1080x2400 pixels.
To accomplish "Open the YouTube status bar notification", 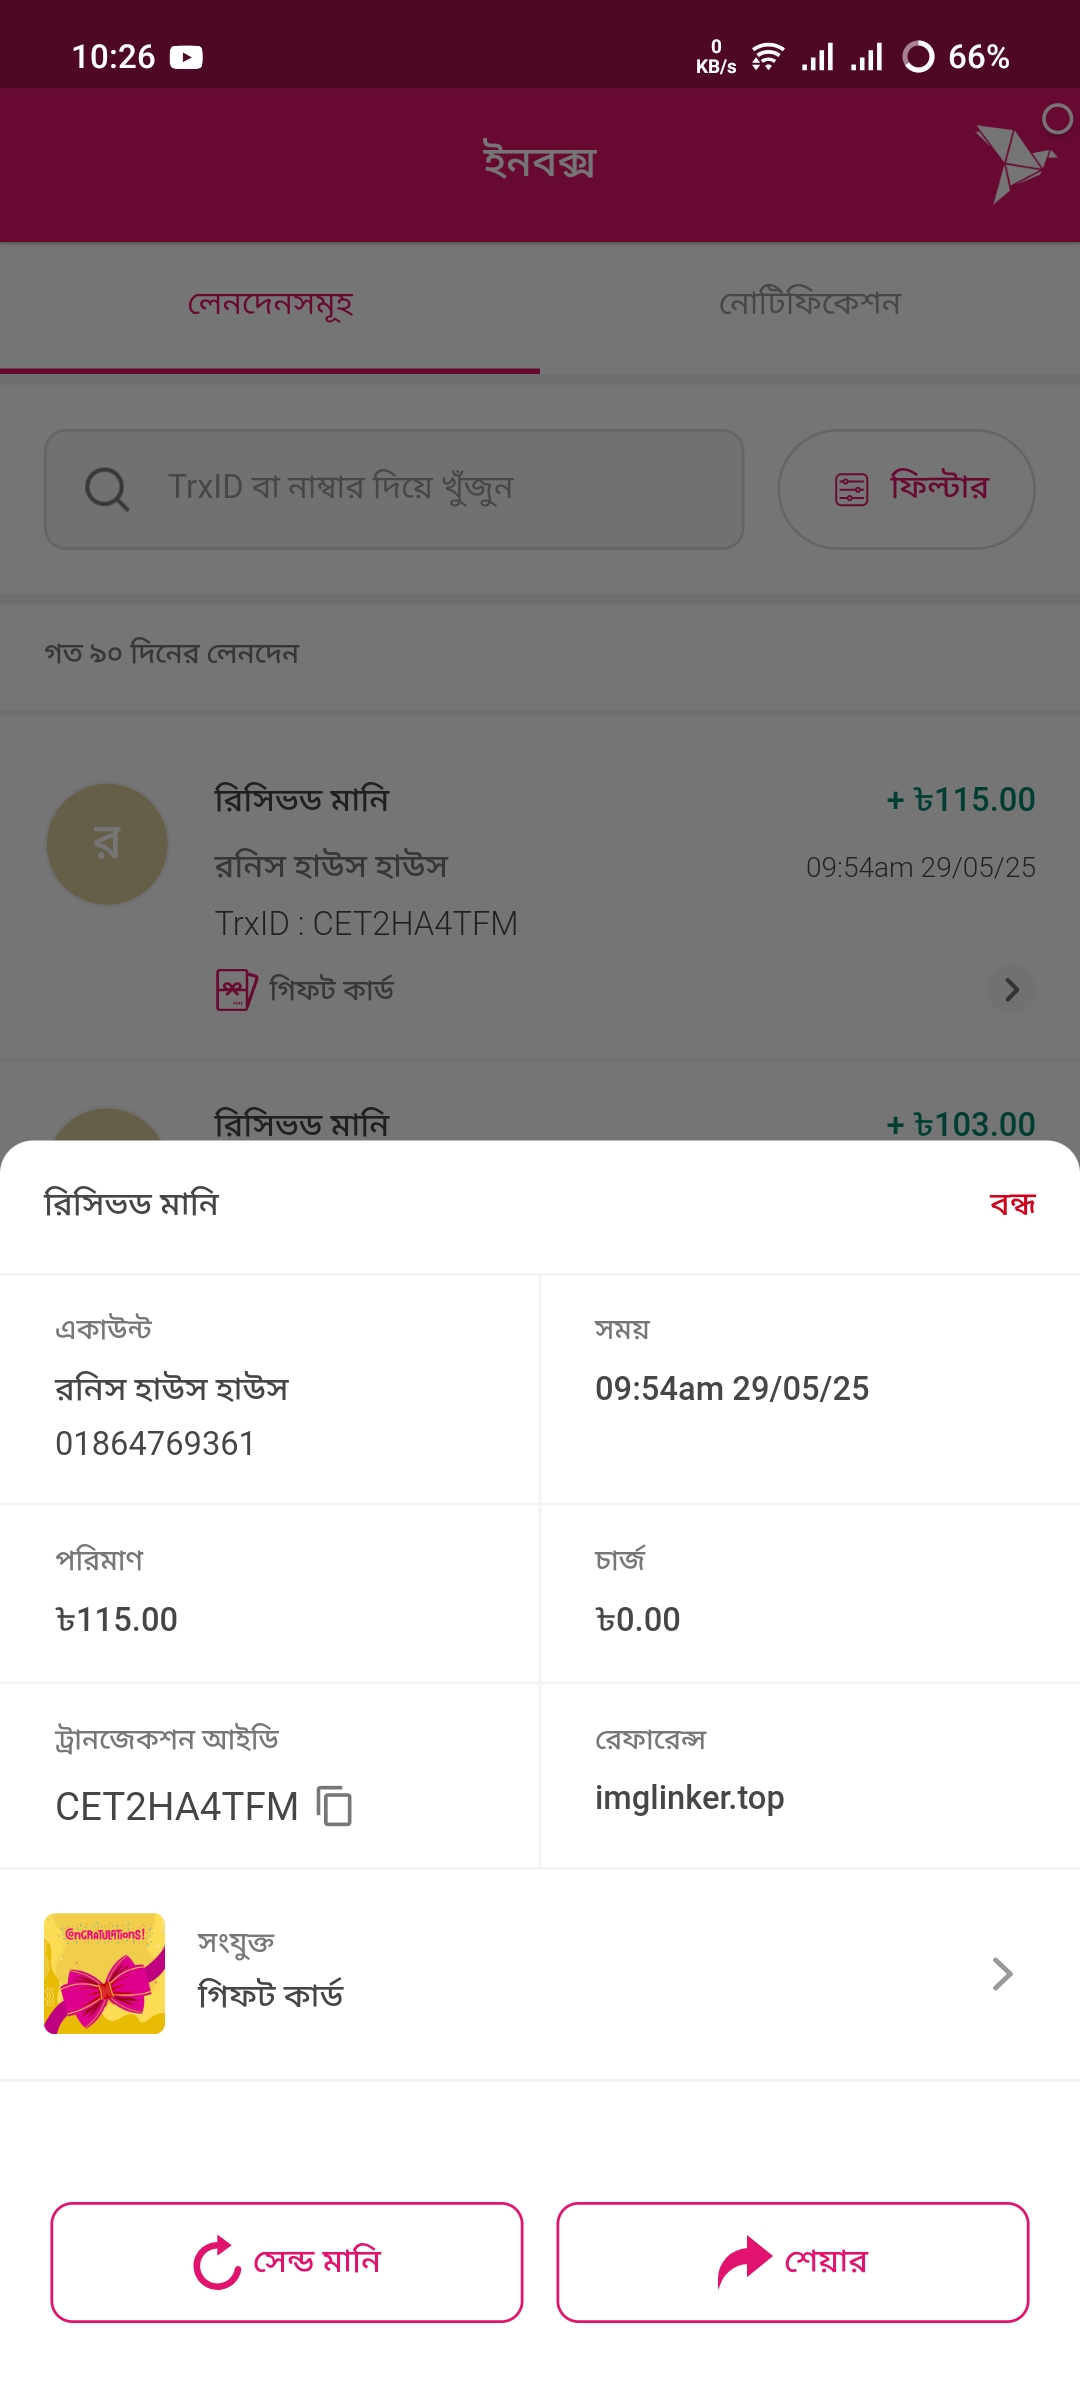I will (x=186, y=57).
